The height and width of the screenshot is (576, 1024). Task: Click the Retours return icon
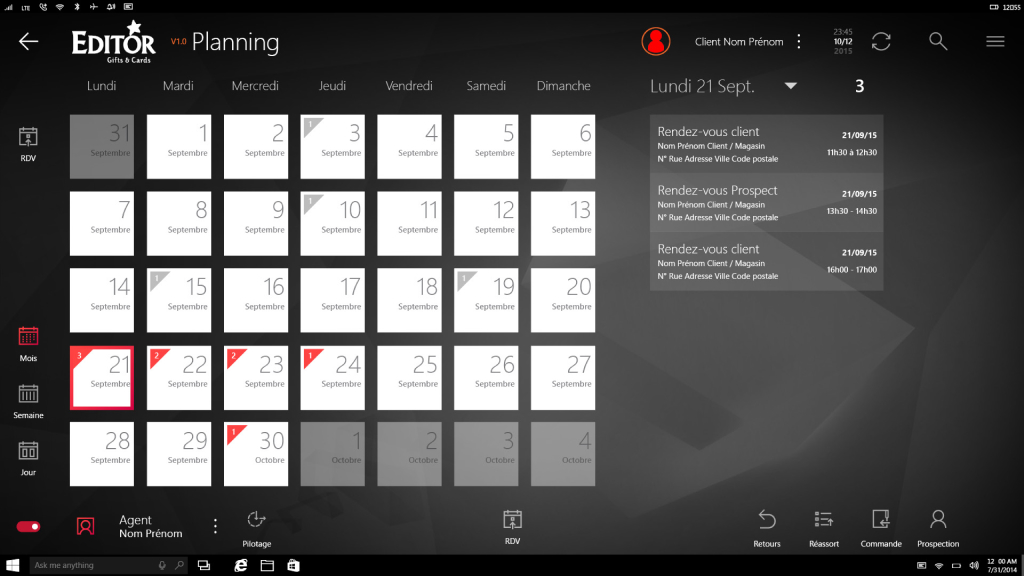click(x=767, y=520)
